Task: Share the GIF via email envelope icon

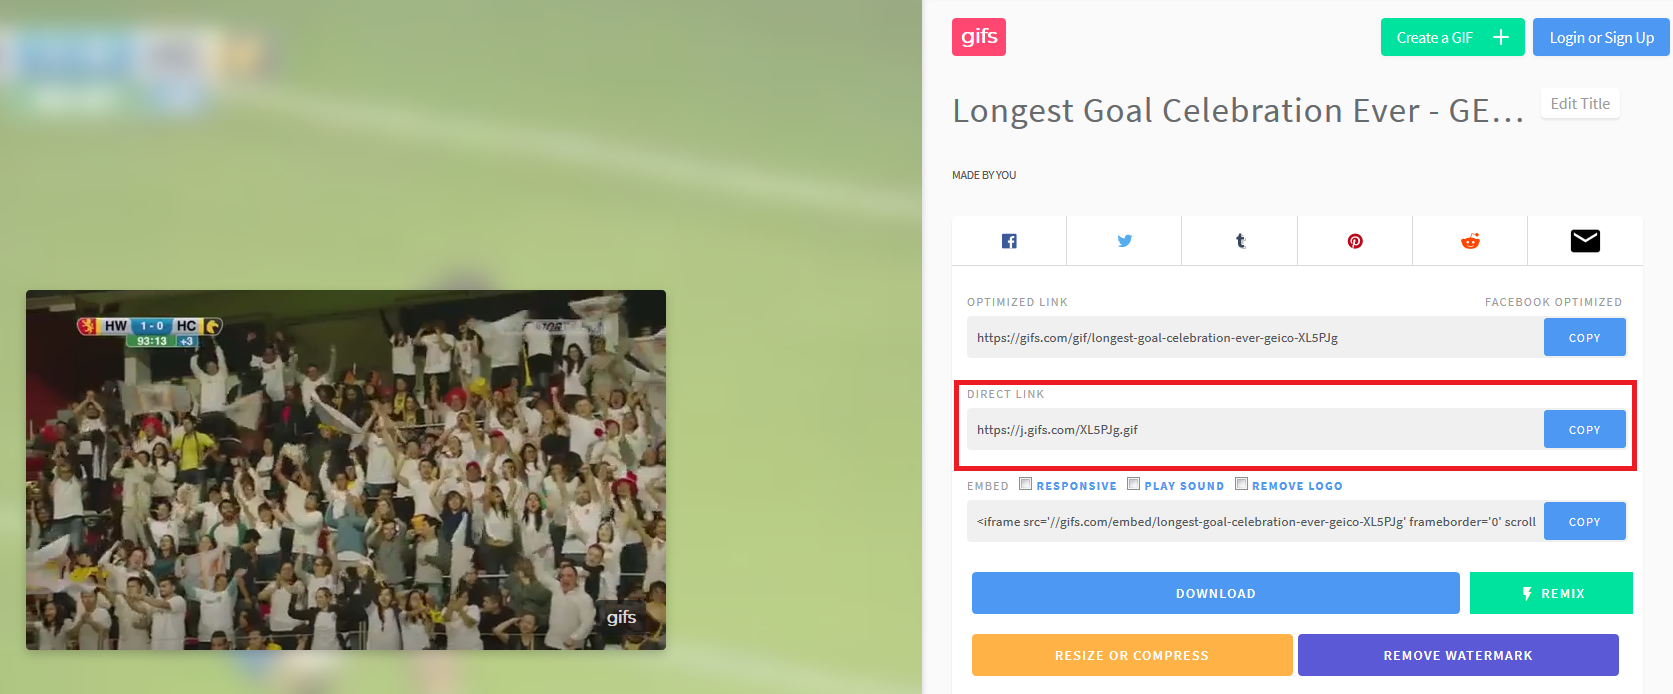Action: click(1585, 241)
